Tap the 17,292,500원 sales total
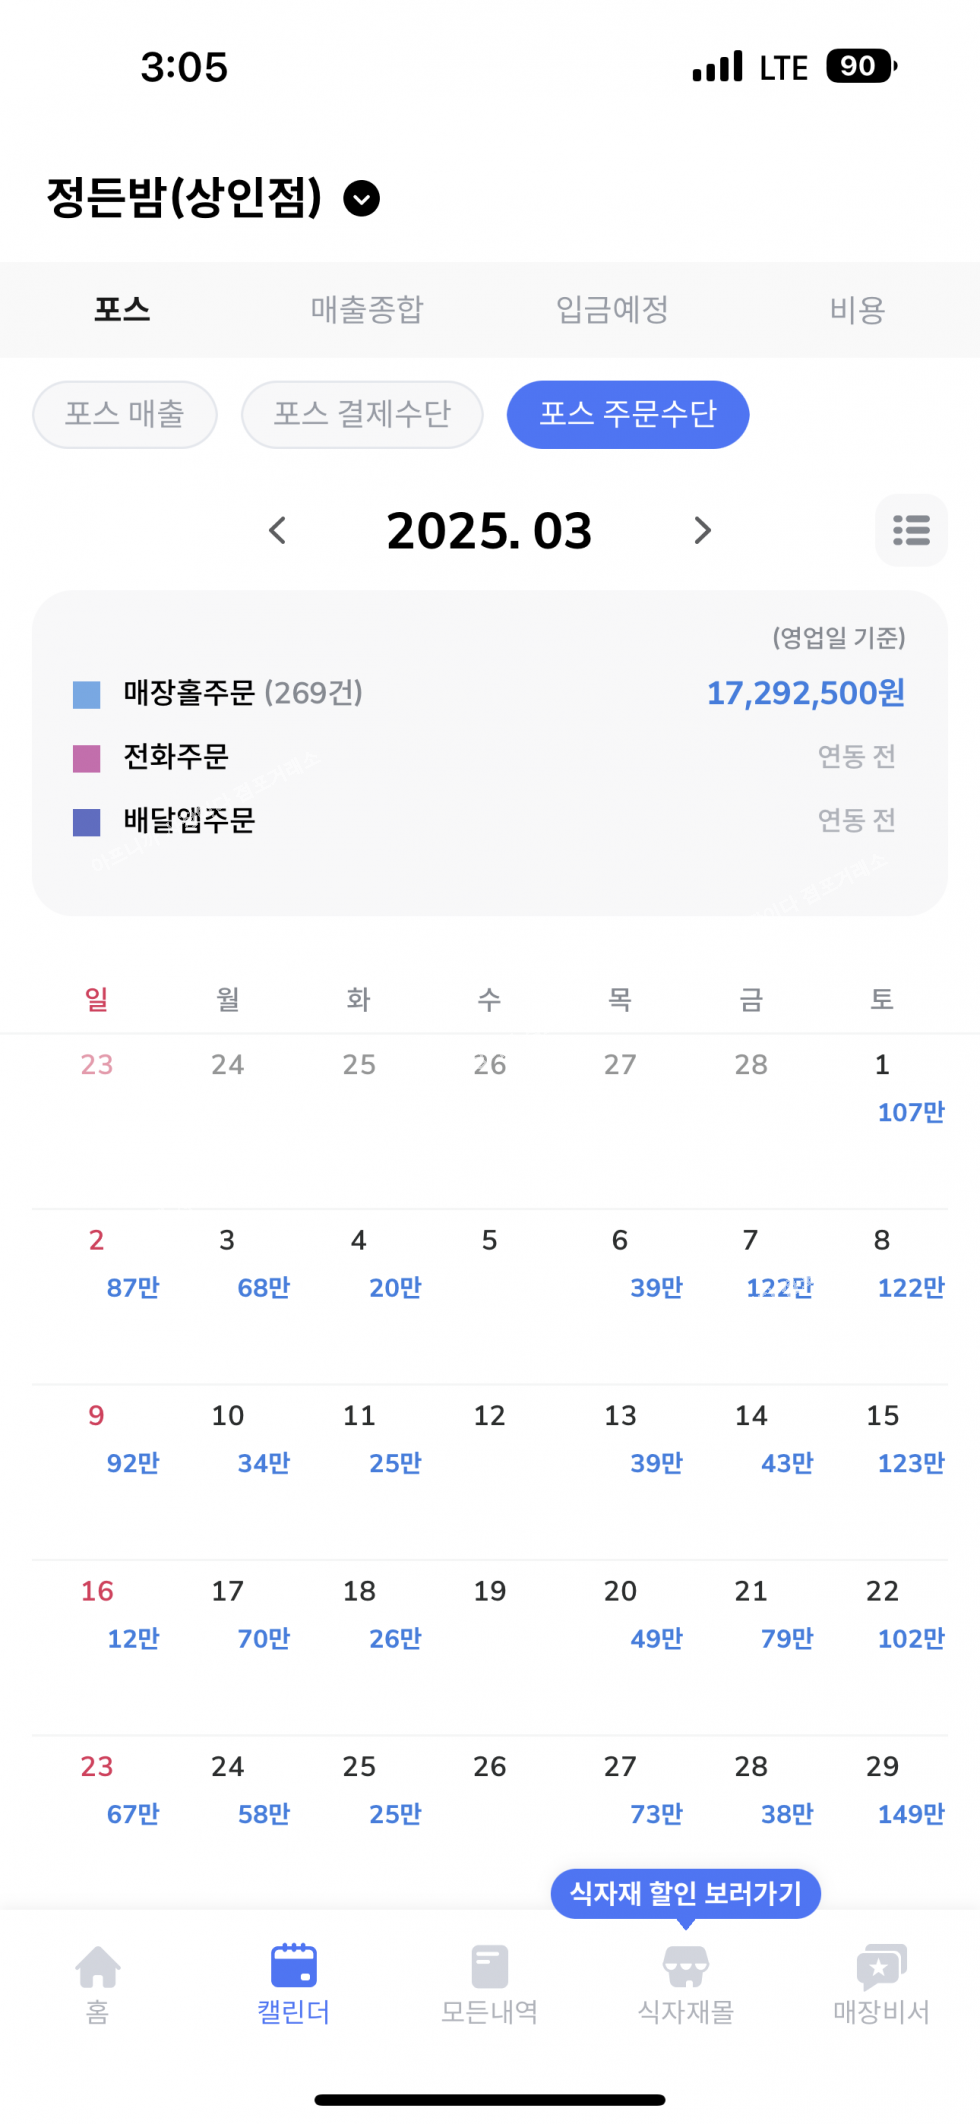 point(805,693)
